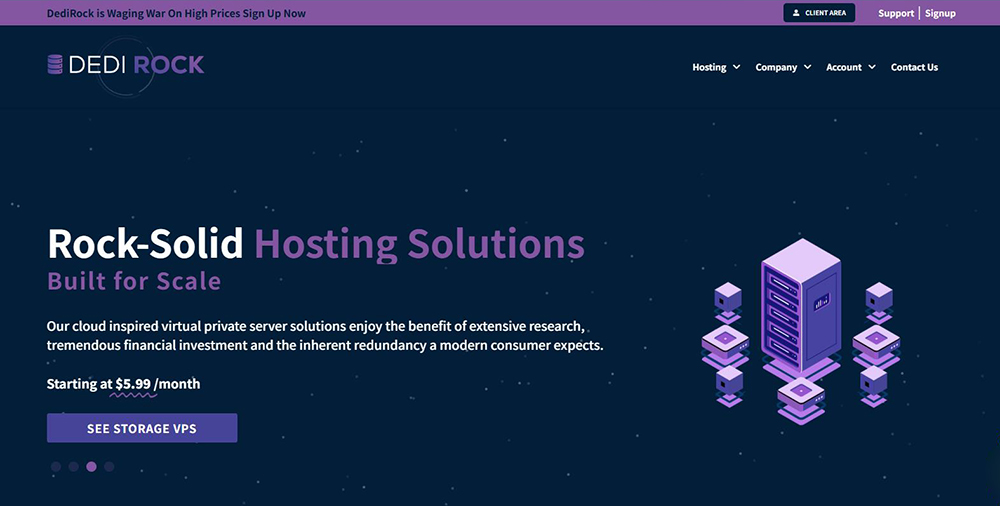Click the Rock-Solid Hosting Solutions heading
This screenshot has width=1000, height=506.
point(315,244)
